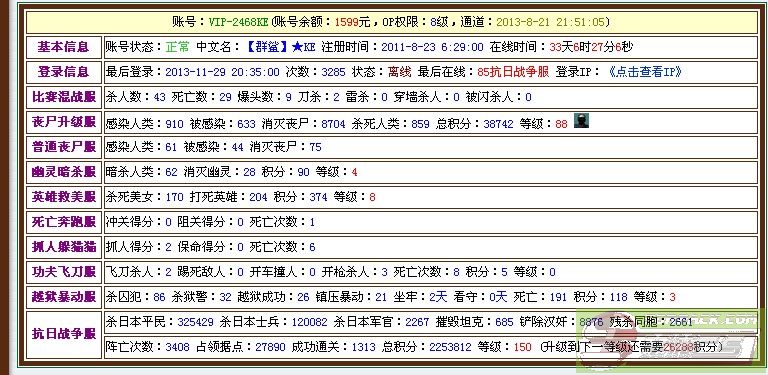Select the 英雄救美服 row header
This screenshot has width=768, height=375.
(x=64, y=197)
